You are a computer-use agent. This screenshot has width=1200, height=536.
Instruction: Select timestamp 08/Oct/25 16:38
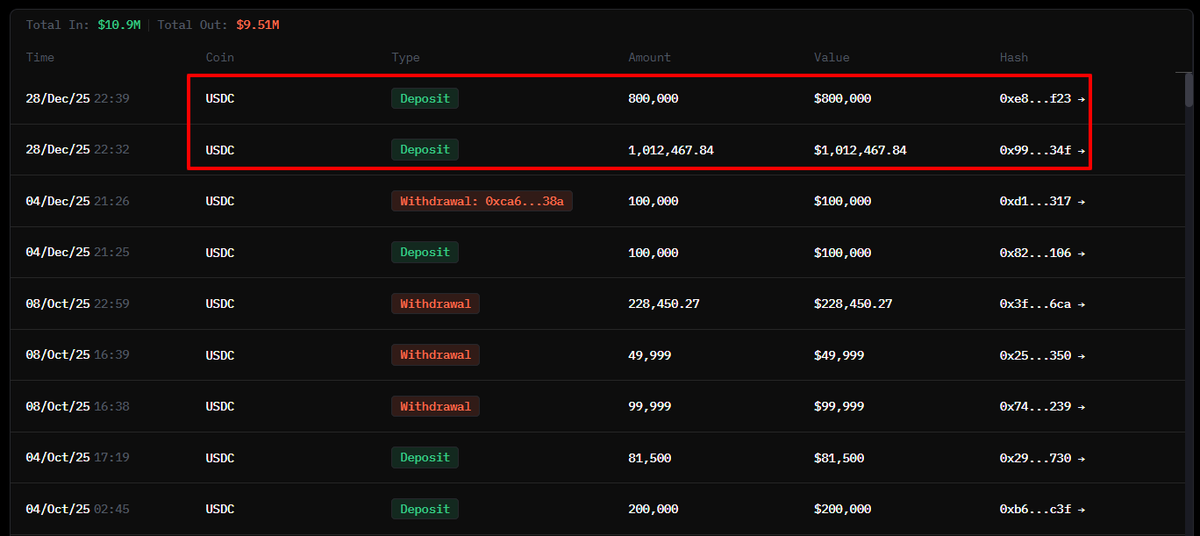click(78, 407)
